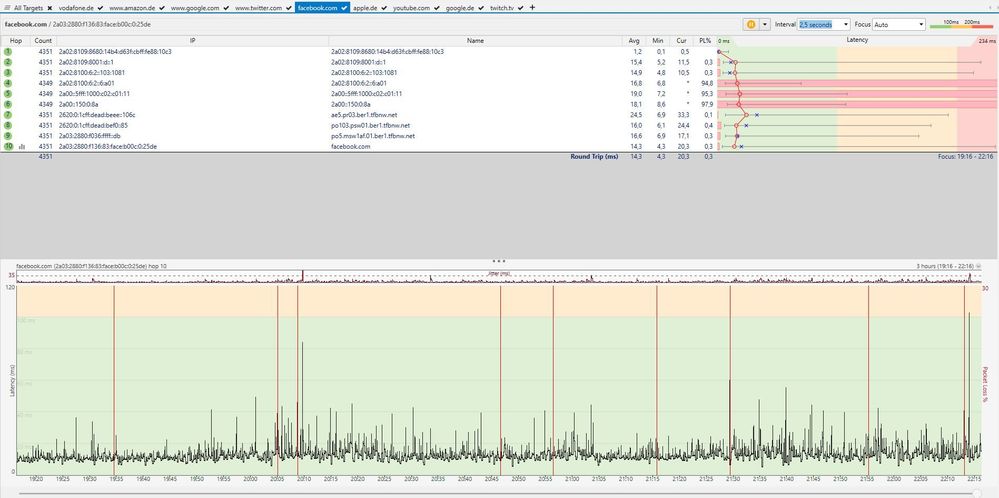Toggle the checkmark on twitch.tv tab
Viewport: 999px width, 498px height.
[520, 7]
